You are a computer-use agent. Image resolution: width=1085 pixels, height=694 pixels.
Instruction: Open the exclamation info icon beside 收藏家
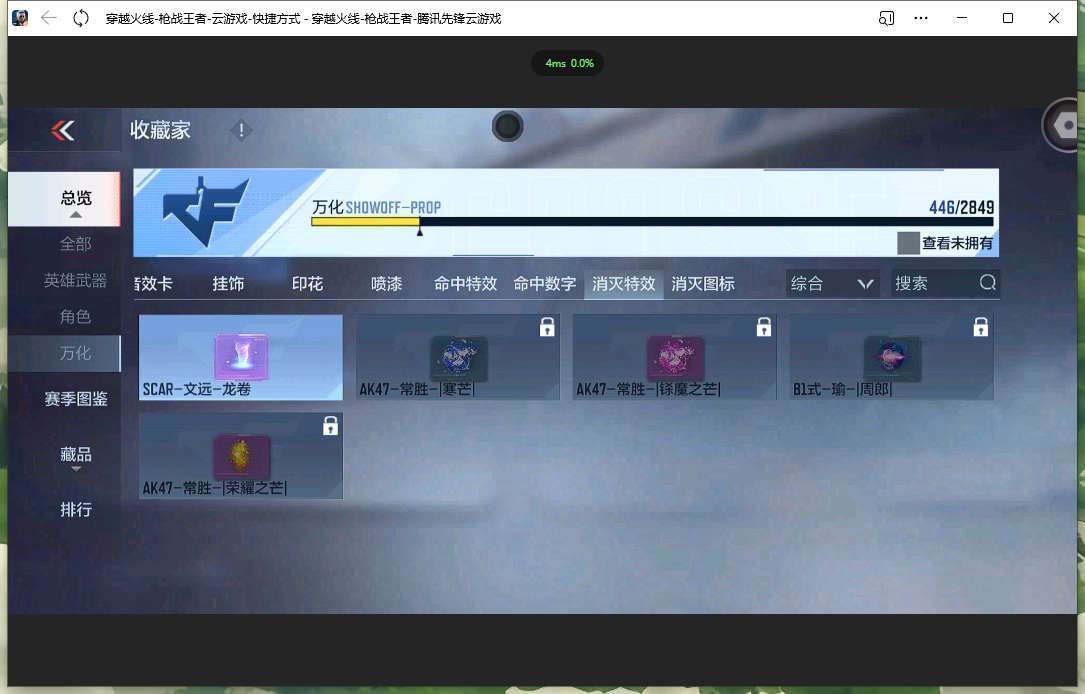(241, 130)
